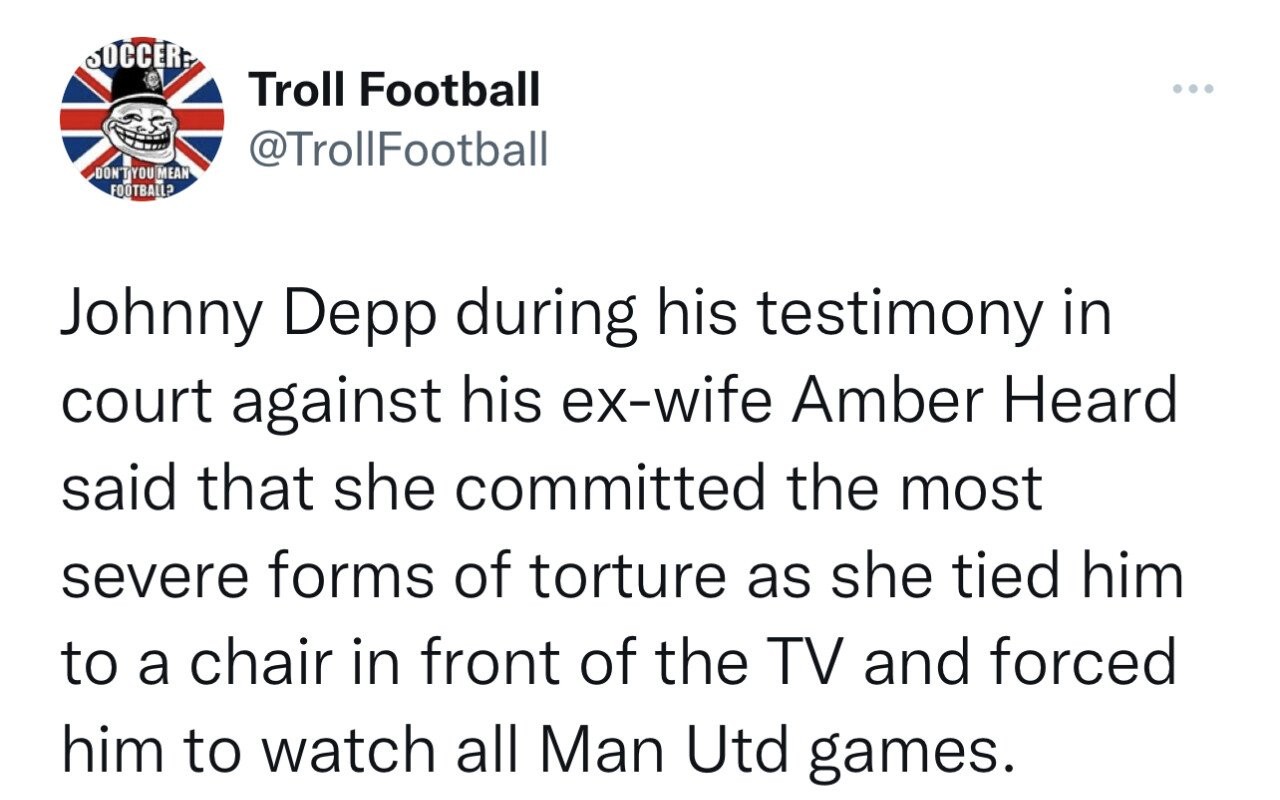This screenshot has height=800, width=1280.
Task: Click the word "court" in the tweet
Action: [x=131, y=403]
